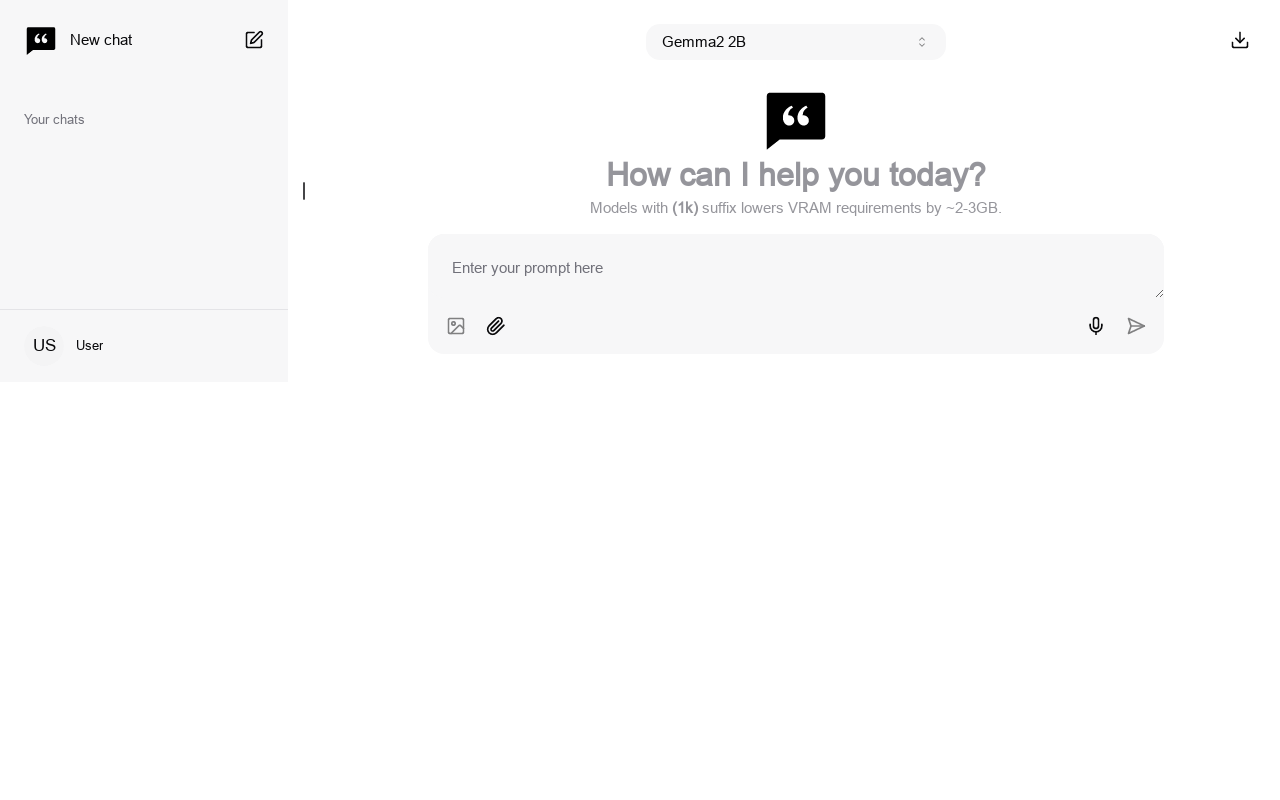
Task: Focus the 'Enter your prompt here' field
Action: [x=796, y=267]
